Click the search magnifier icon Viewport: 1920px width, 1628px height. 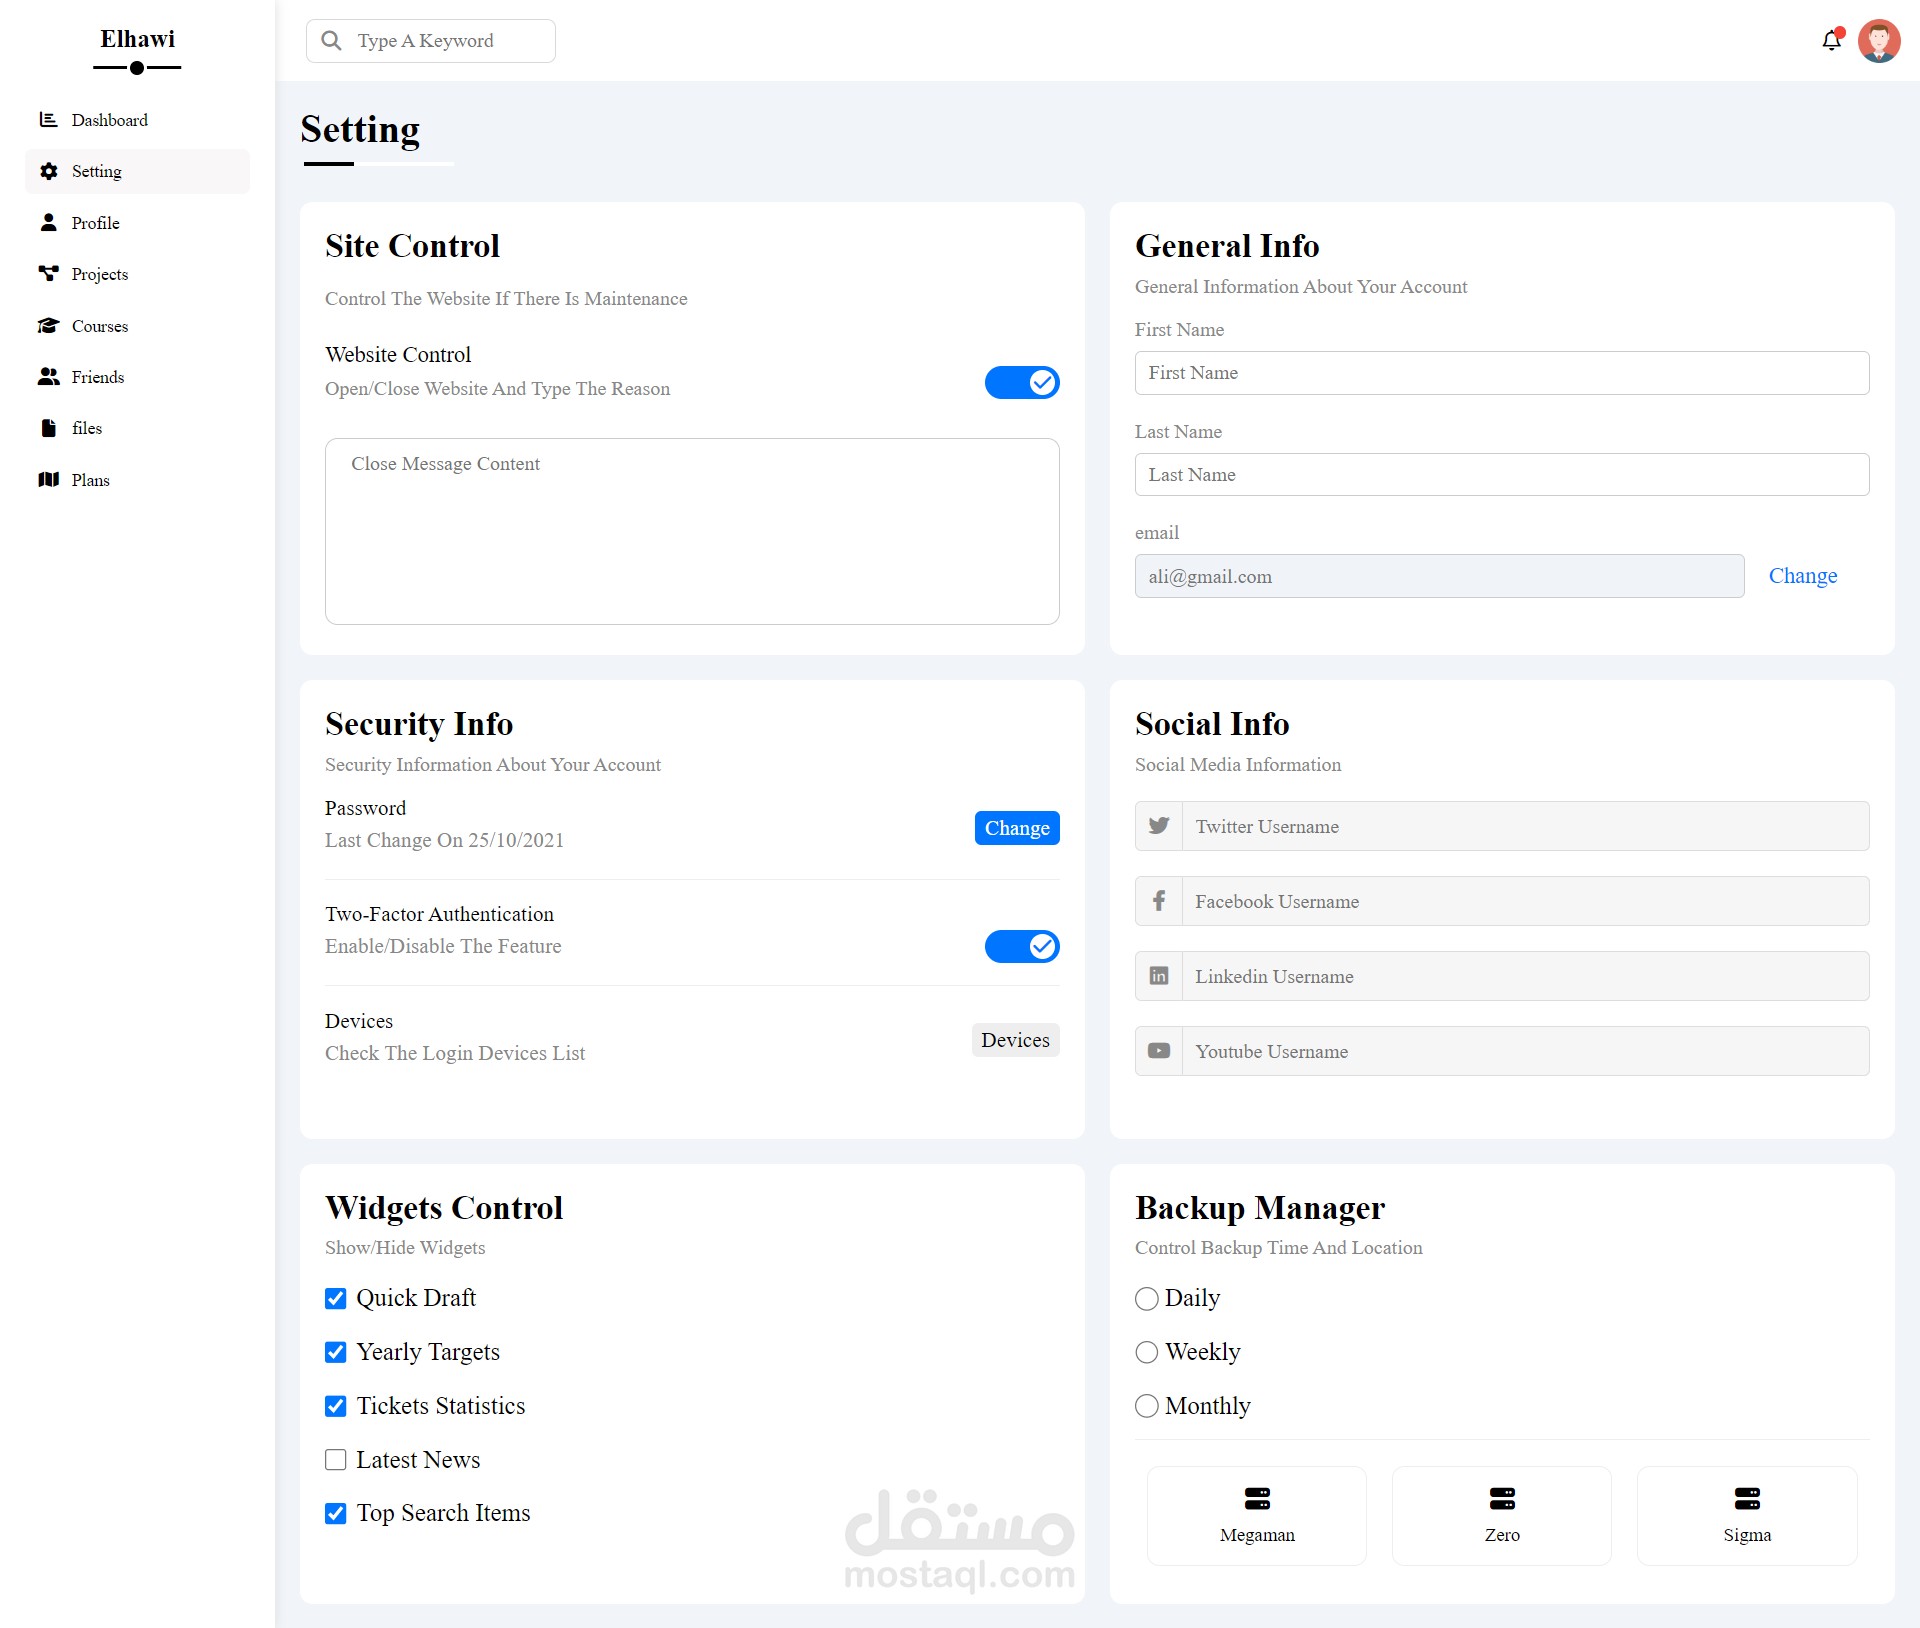pos(331,41)
